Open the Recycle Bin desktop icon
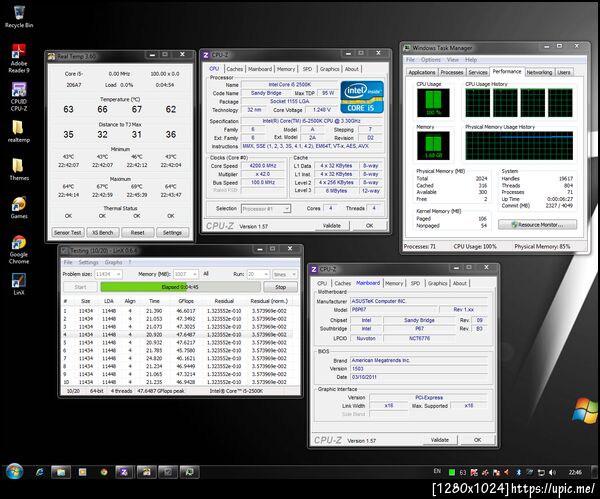Image resolution: width=600 pixels, height=499 pixels. point(19,16)
